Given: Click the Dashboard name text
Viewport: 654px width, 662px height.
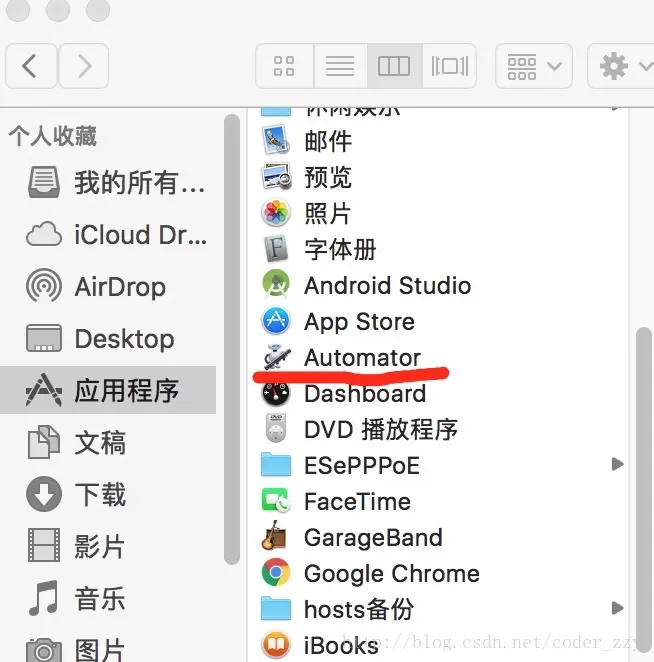Looking at the screenshot, I should coord(365,394).
